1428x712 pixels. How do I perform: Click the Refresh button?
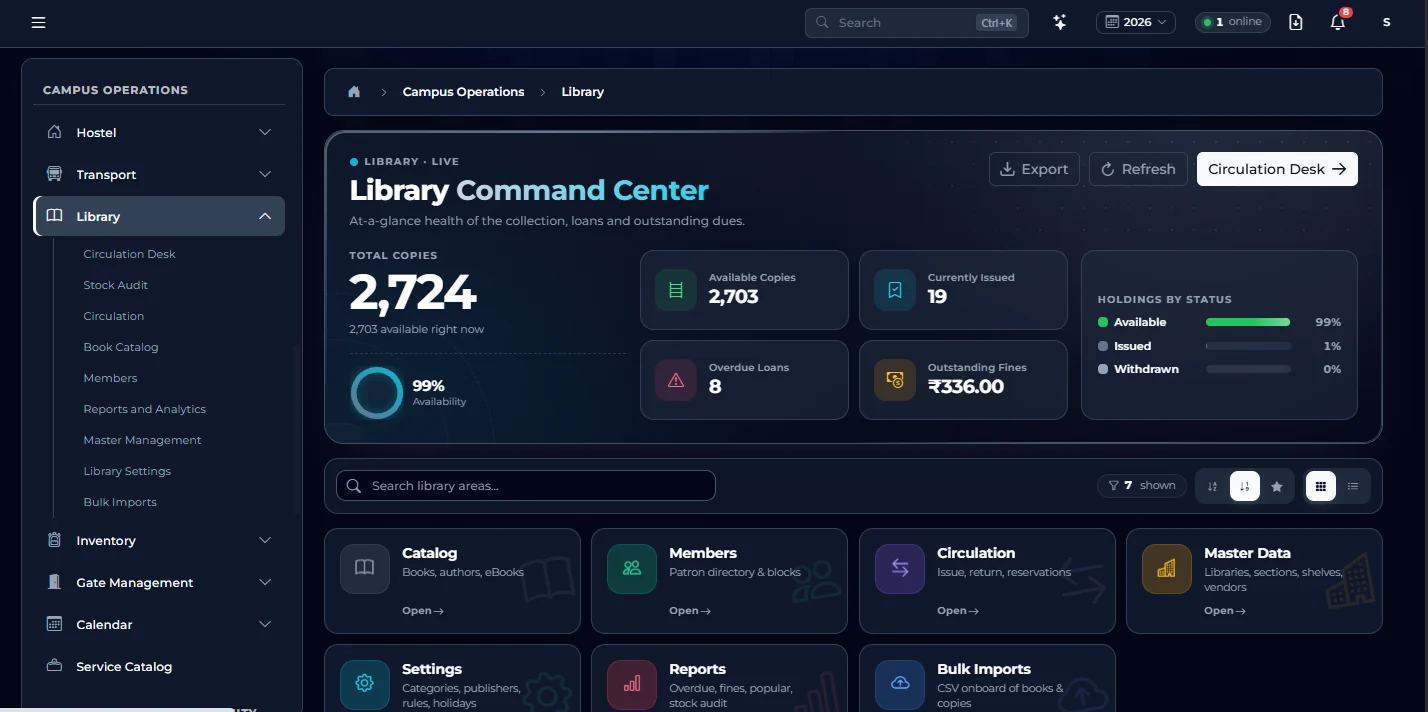[x=1139, y=169]
